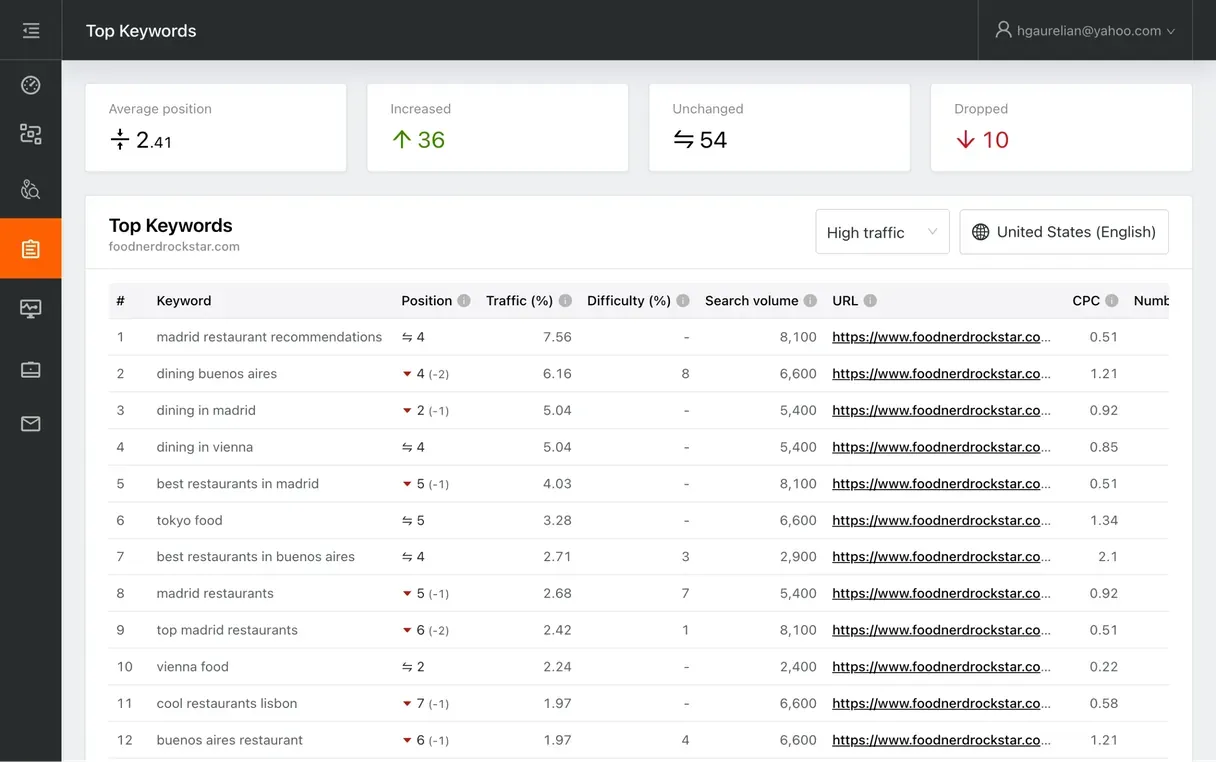Select the active Top Keywords clipboard icon
Viewport: 1216px width, 762px height.
tap(31, 248)
